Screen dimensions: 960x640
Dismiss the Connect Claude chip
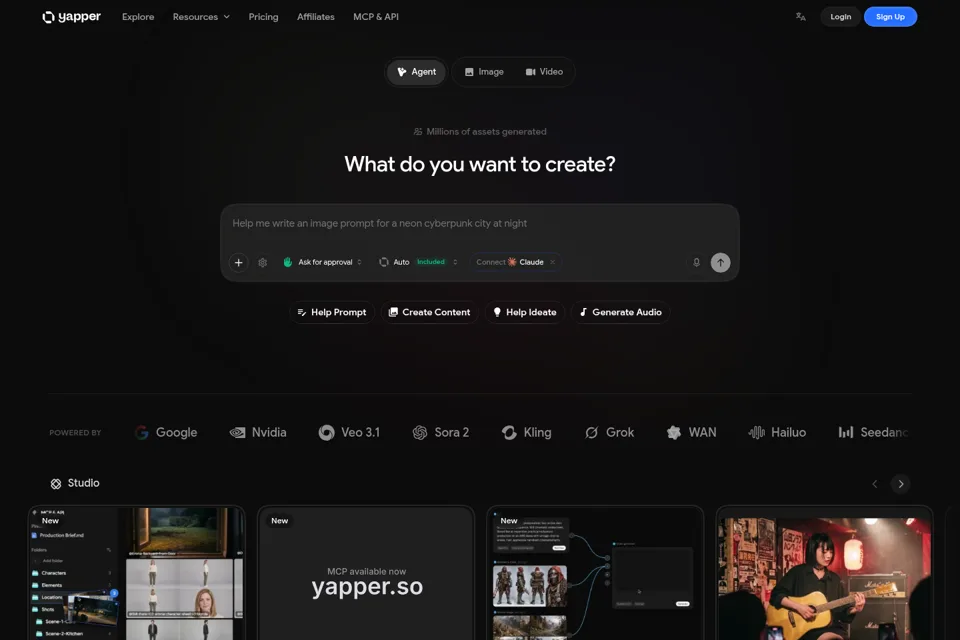point(552,262)
